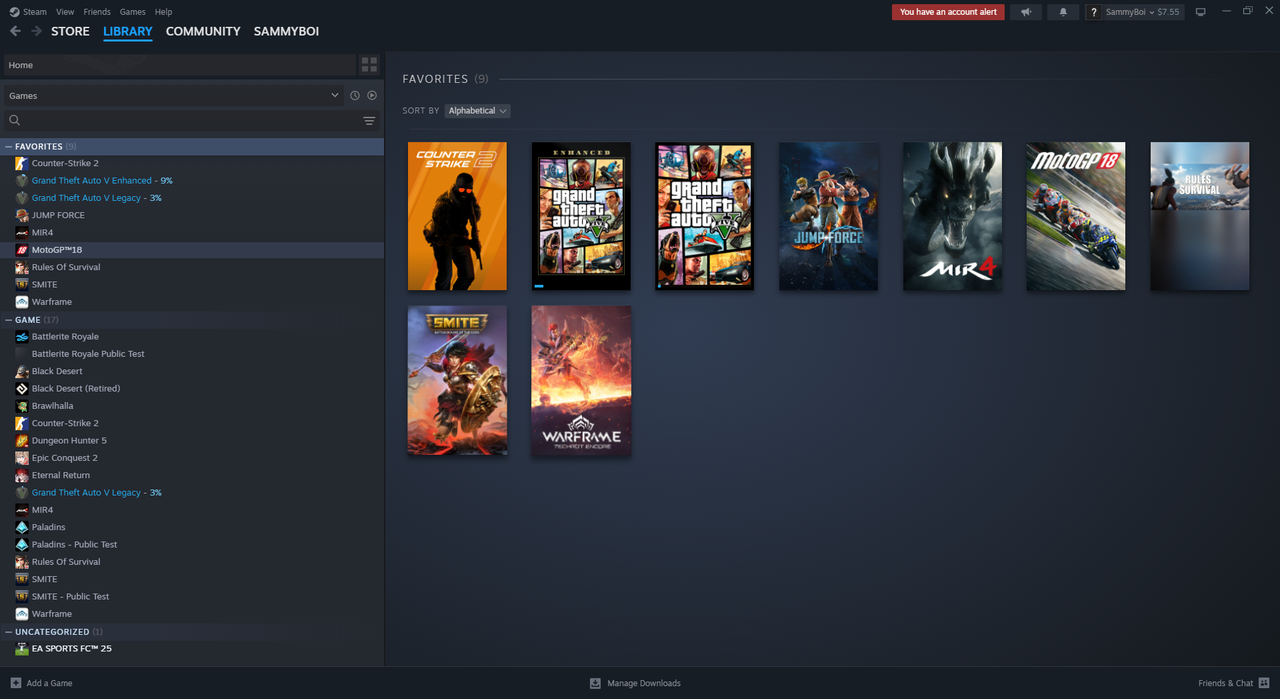The width and height of the screenshot is (1280, 699).
Task: Click Add a Game link
Action: [x=49, y=683]
